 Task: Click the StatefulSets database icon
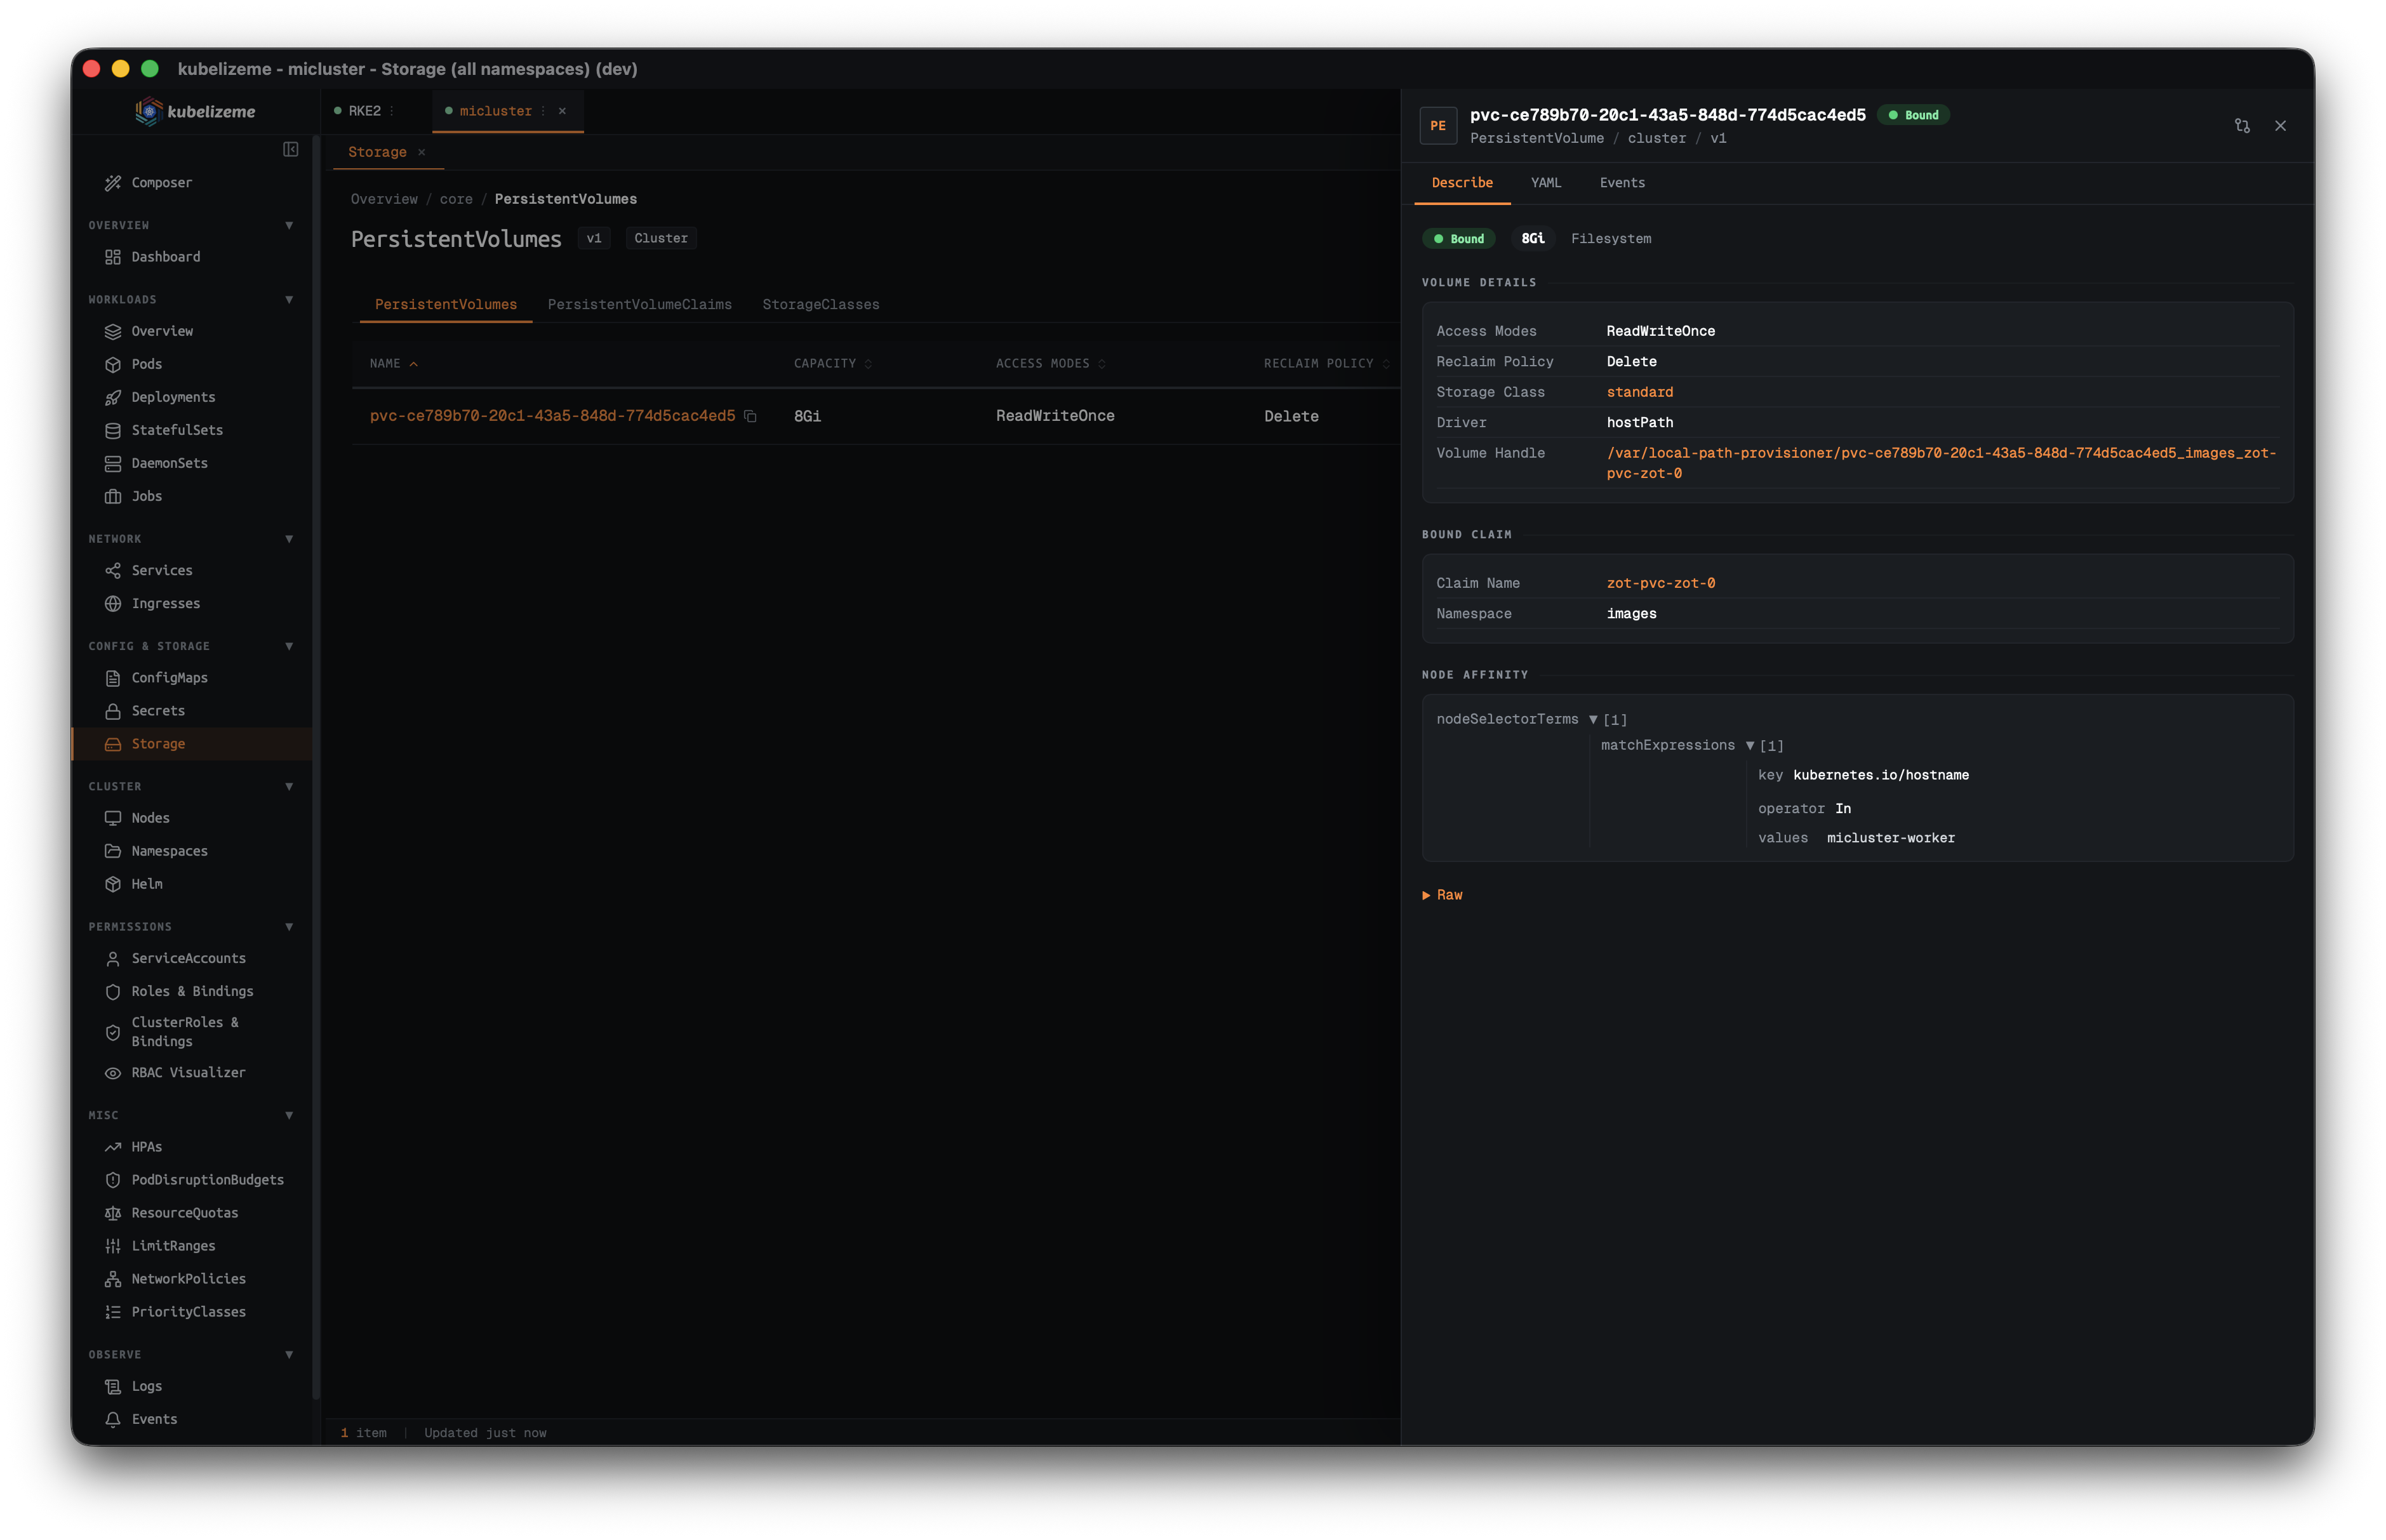click(x=113, y=430)
